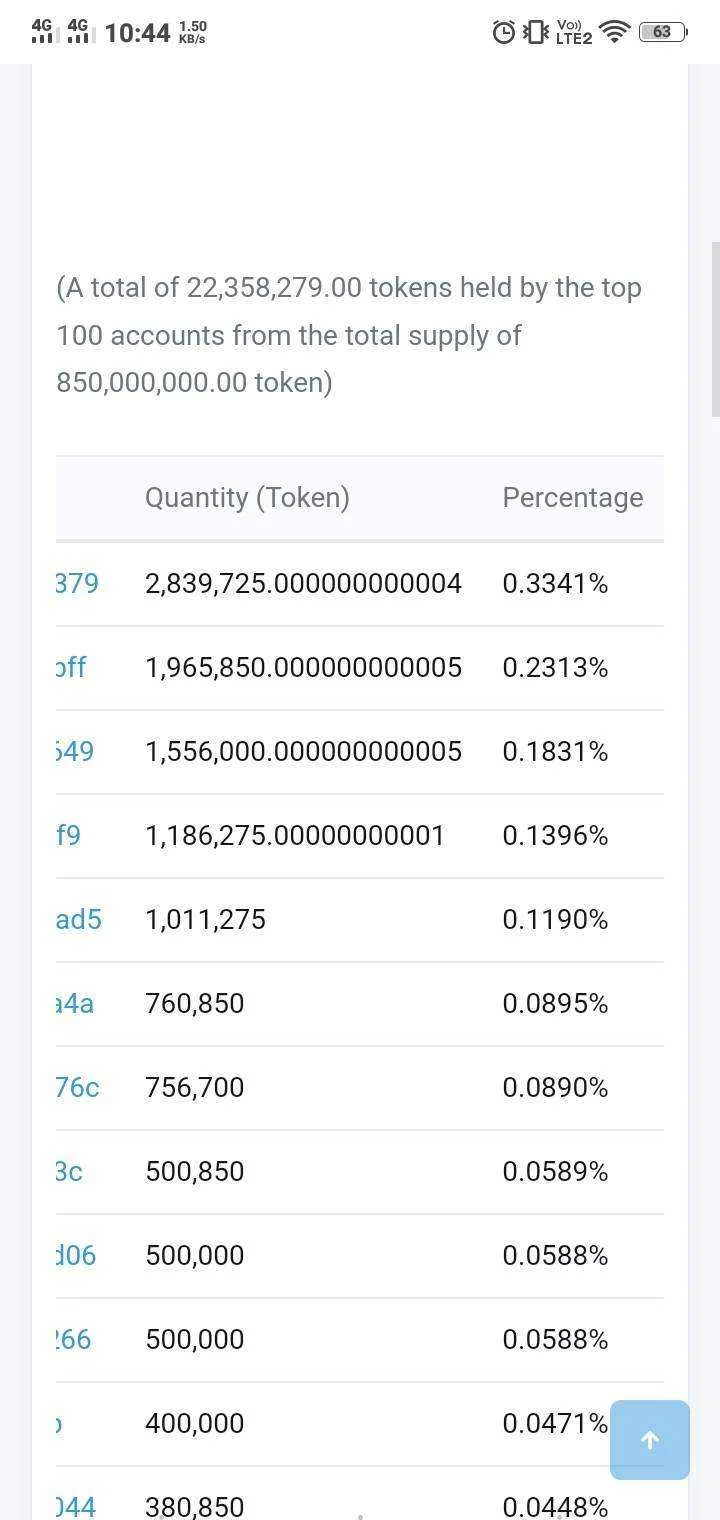This screenshot has height=1520, width=720.
Task: Tap the alarm clock status icon
Action: point(504,32)
